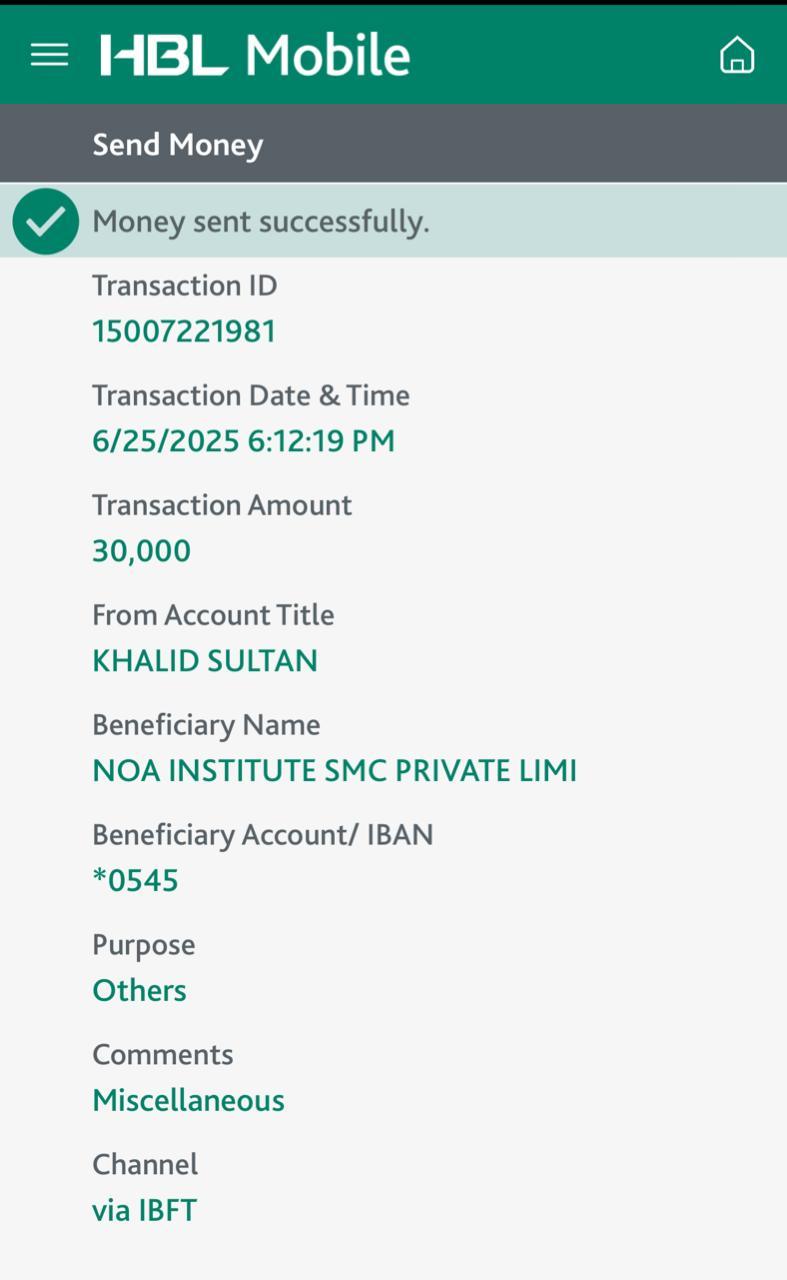Select beneficiary name NOA INSTITUTE SMC PRIVATE LIMI

(x=334, y=771)
